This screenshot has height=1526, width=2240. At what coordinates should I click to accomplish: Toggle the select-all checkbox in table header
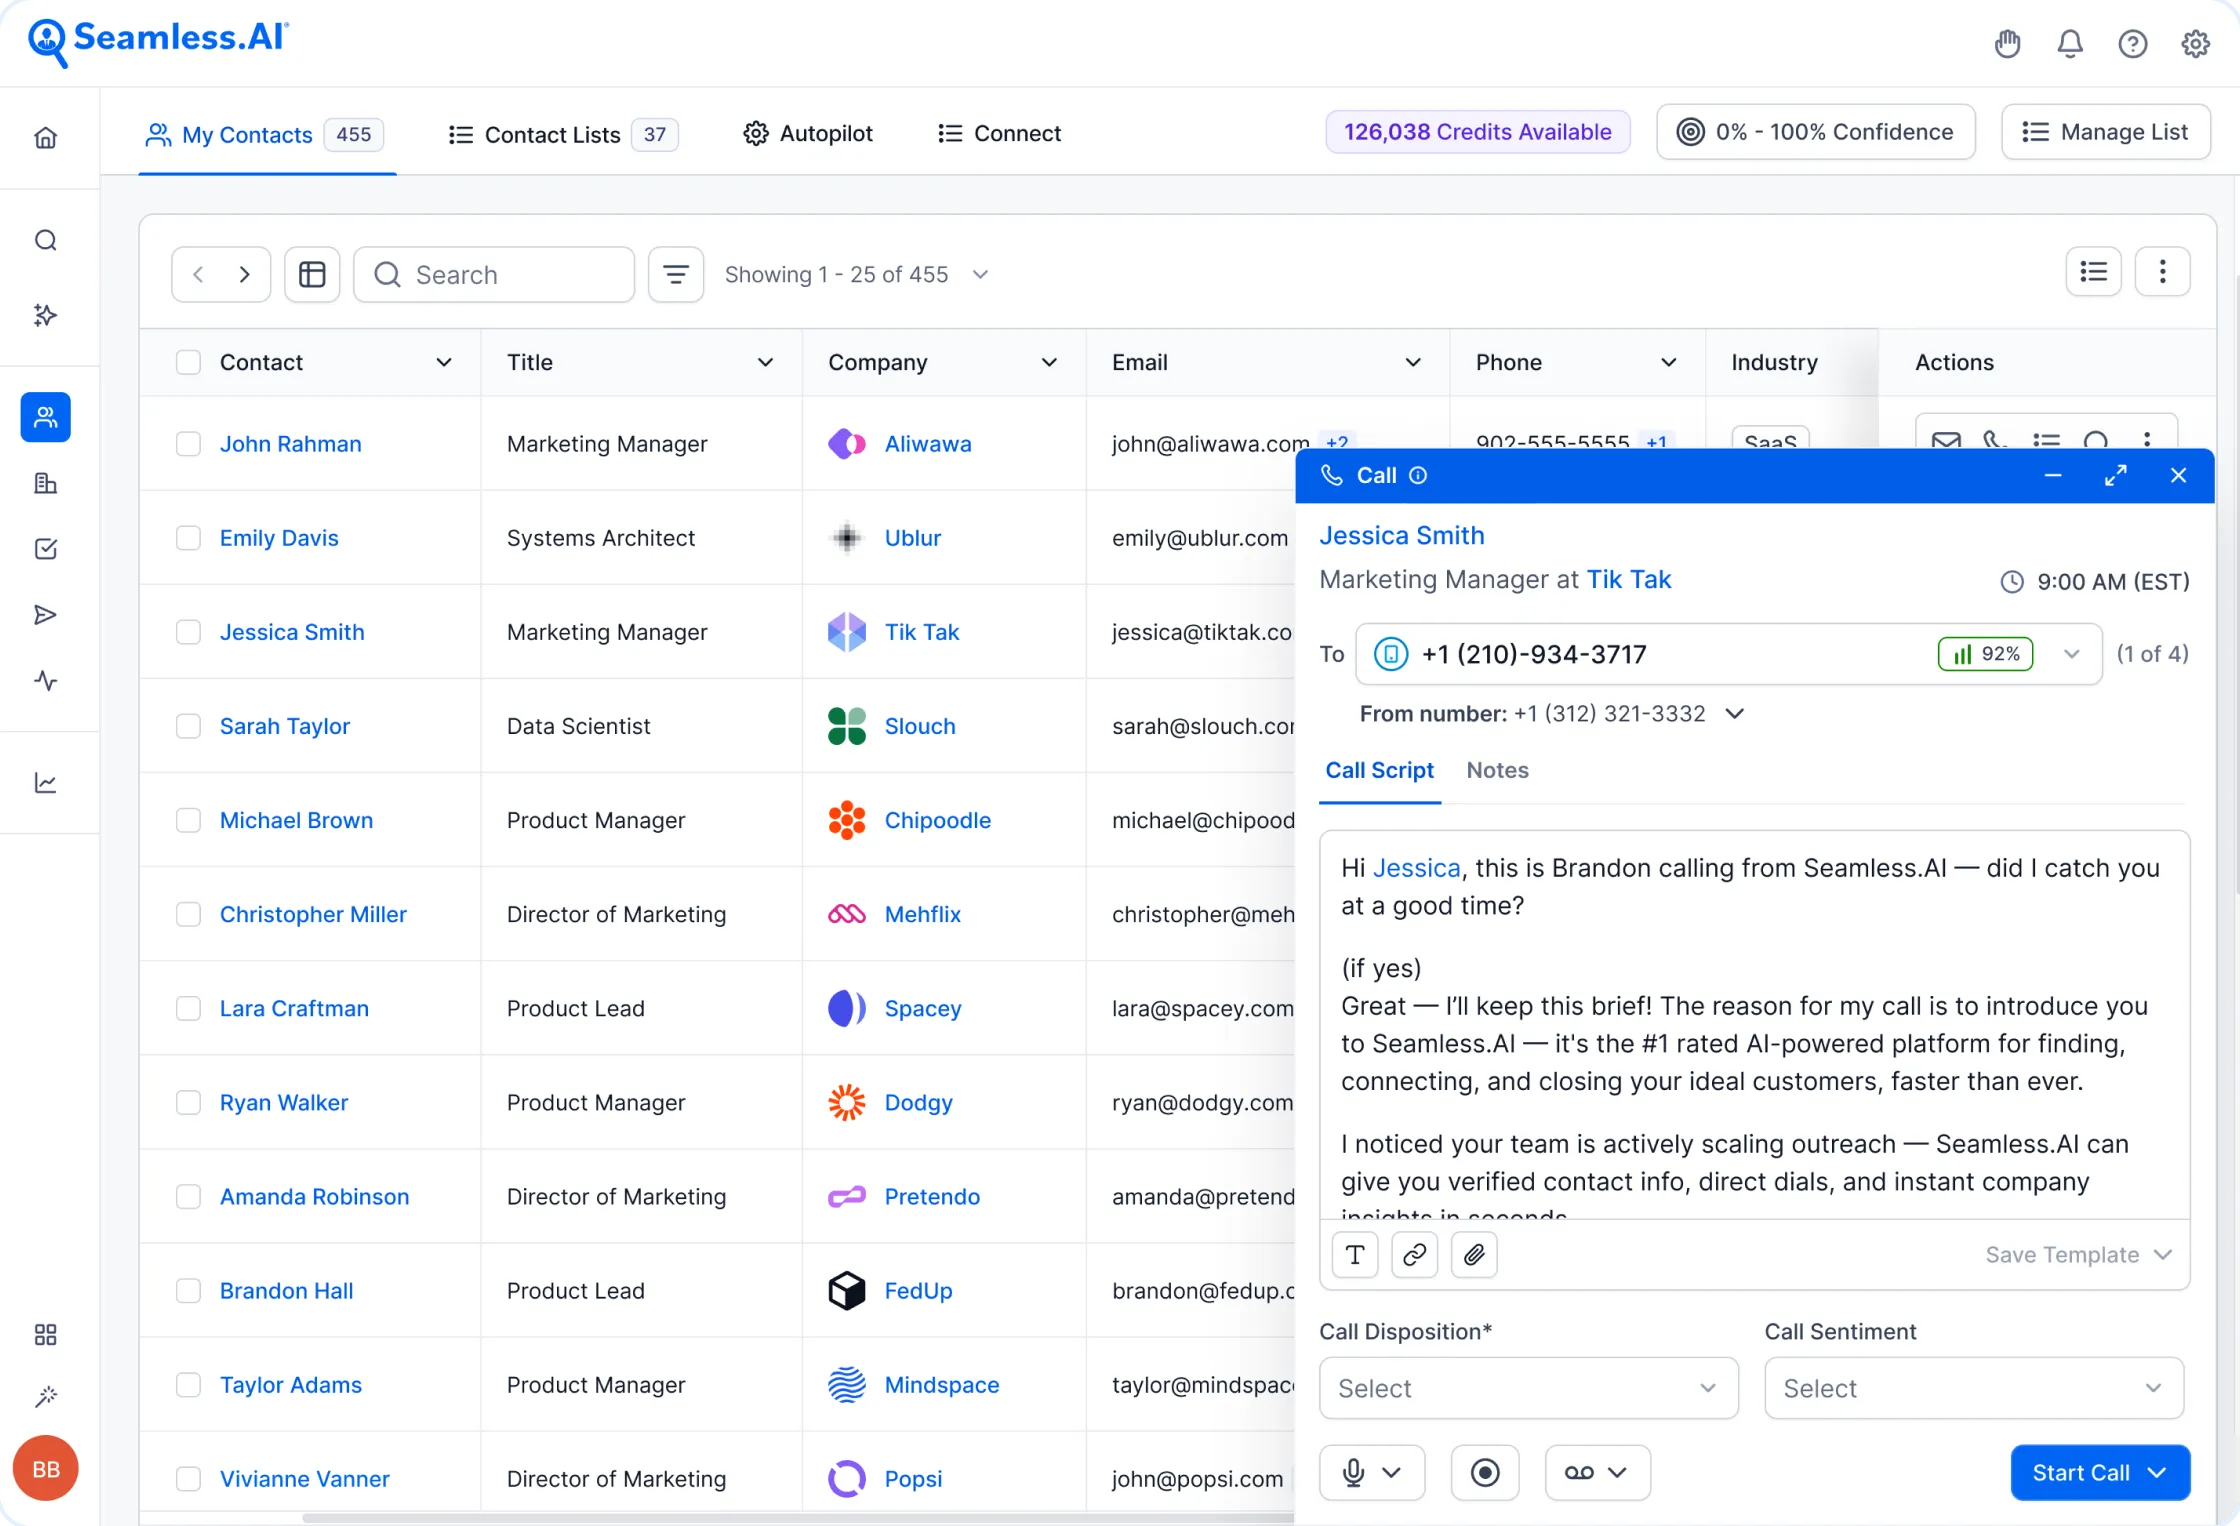188,362
